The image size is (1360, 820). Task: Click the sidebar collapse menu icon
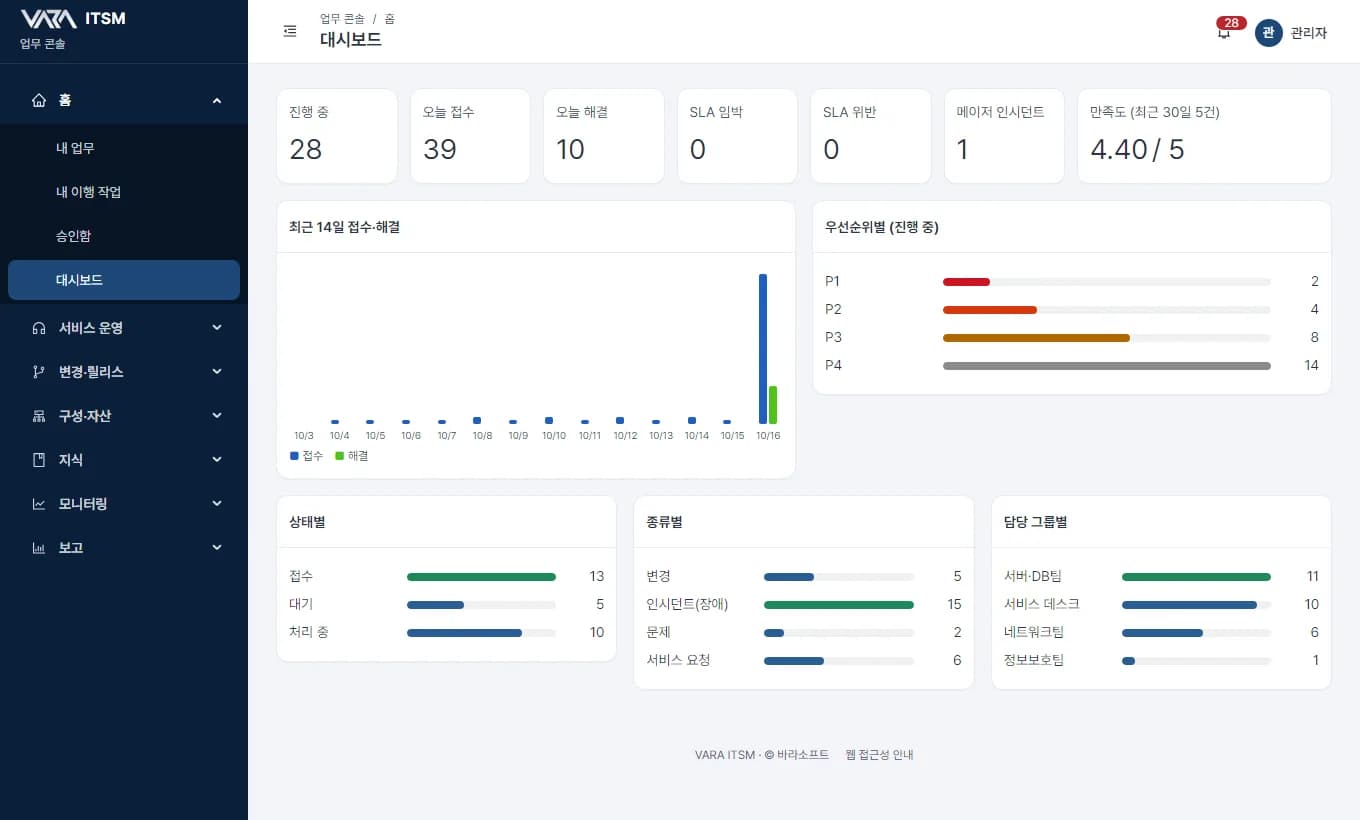290,32
